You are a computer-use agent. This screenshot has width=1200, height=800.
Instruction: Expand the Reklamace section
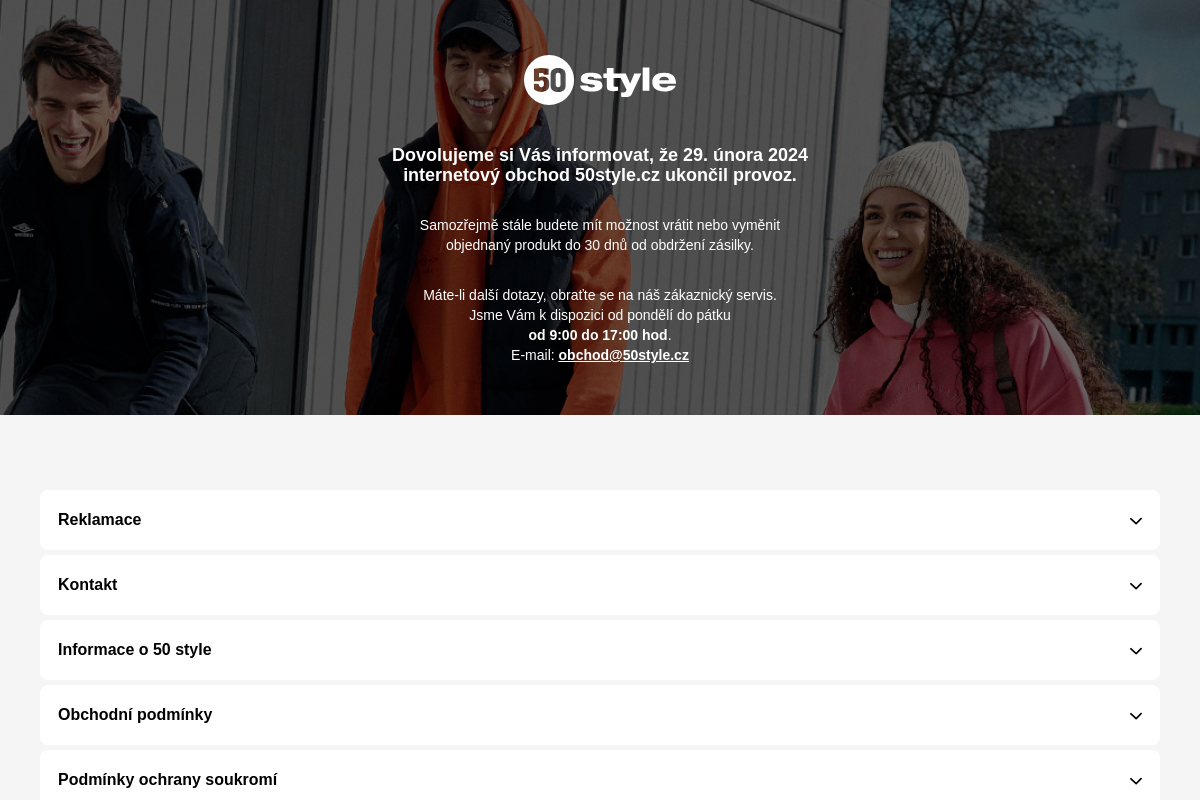(600, 520)
